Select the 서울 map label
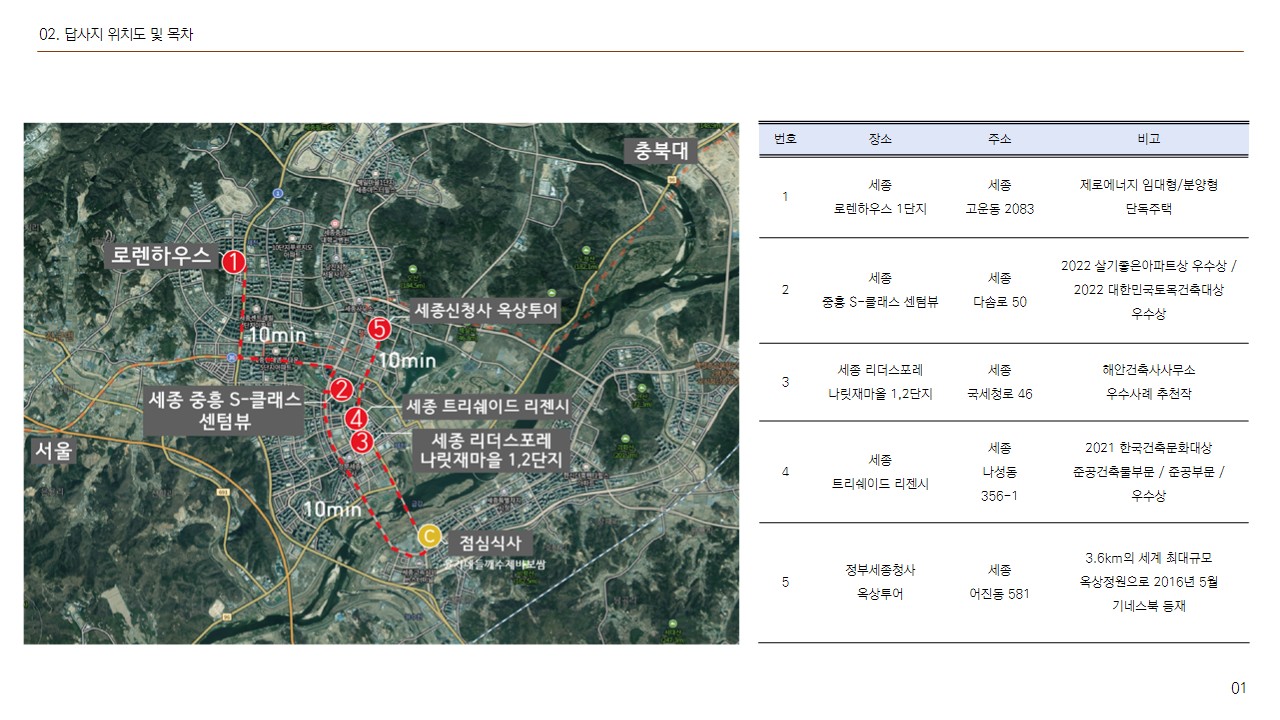Image resolution: width=1280 pixels, height=720 pixels. (54, 451)
